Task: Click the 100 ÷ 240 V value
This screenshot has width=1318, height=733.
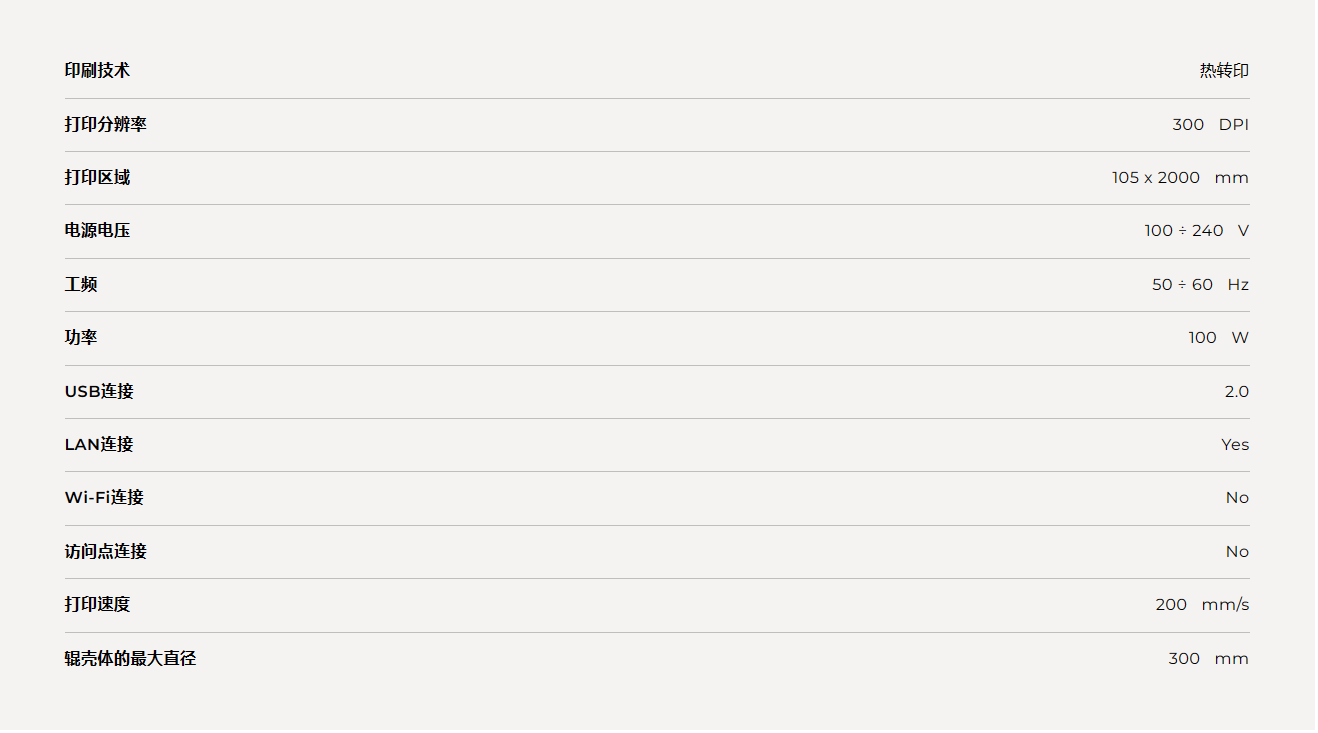Action: (1196, 231)
